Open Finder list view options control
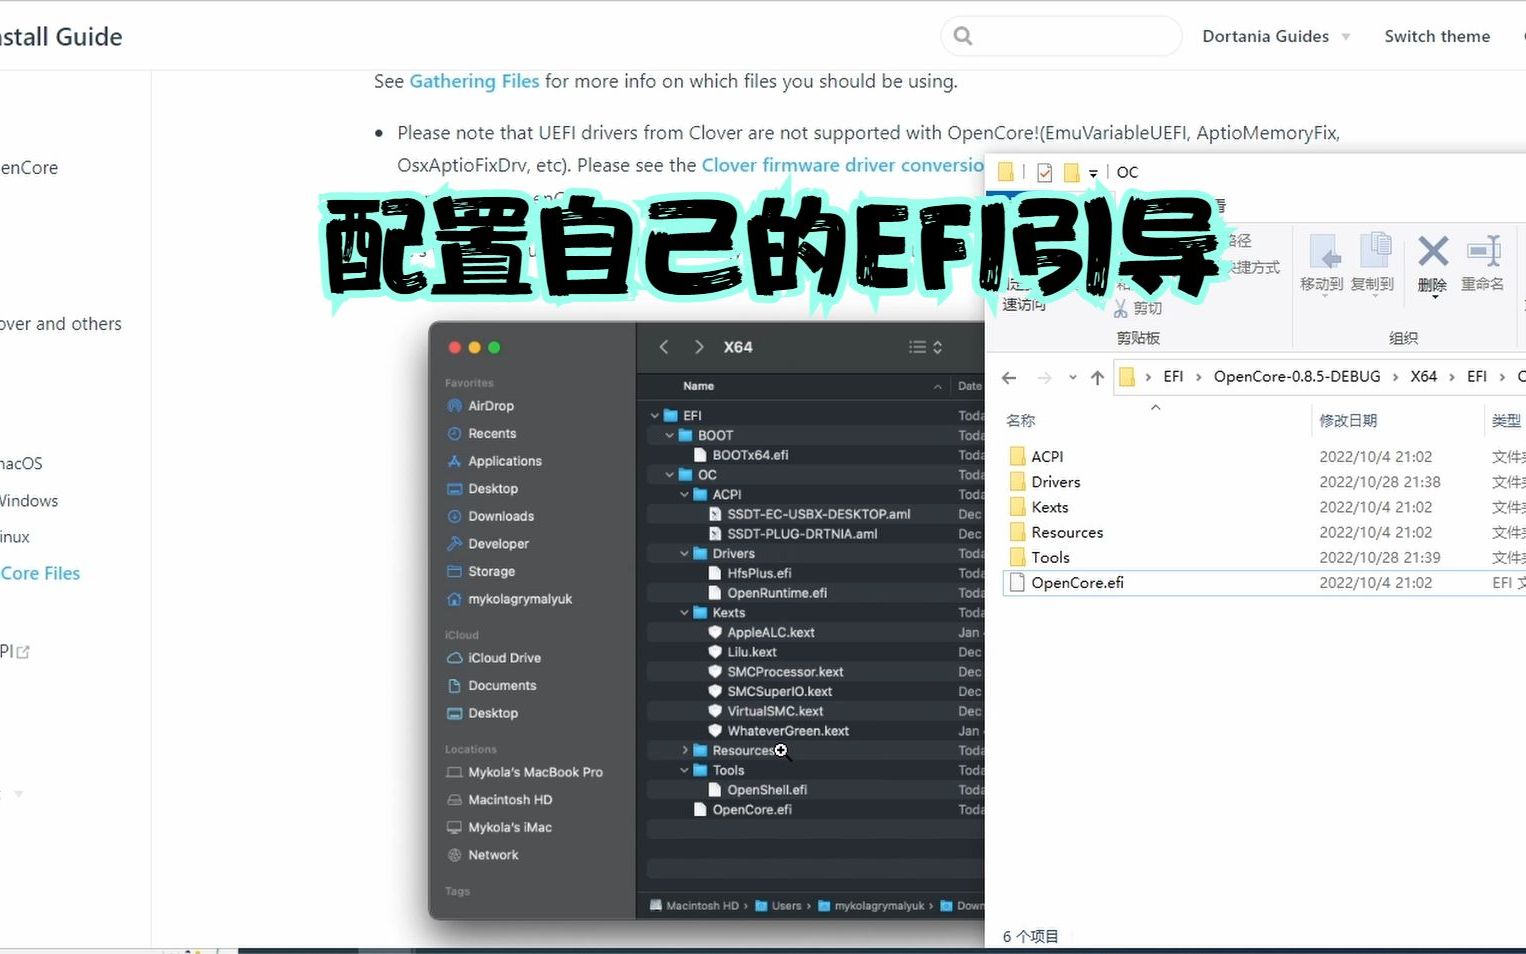Image resolution: width=1526 pixels, height=954 pixels. (925, 347)
